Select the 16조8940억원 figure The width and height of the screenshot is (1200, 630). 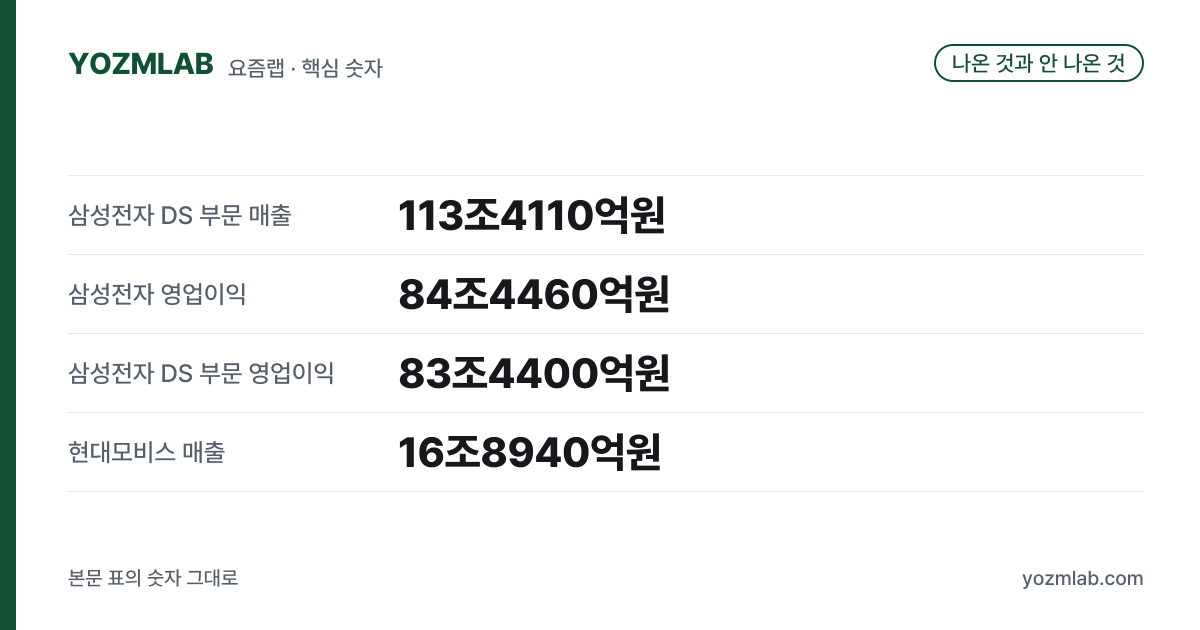[x=529, y=452]
